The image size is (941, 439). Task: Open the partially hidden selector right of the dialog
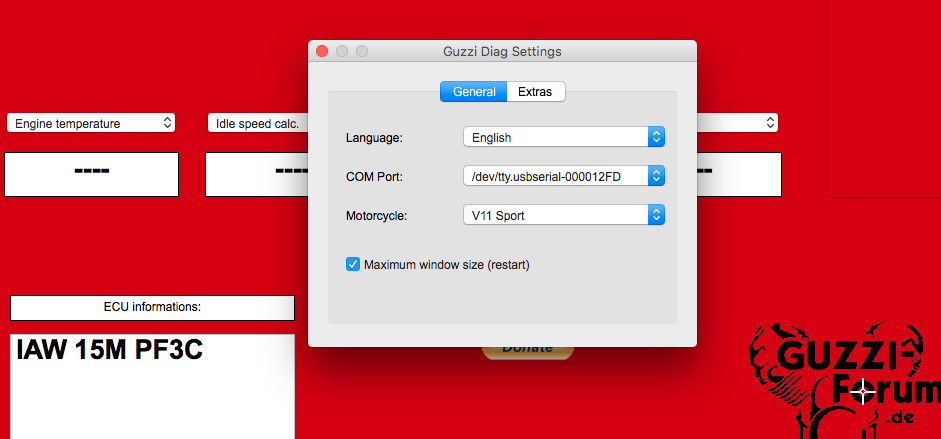pyautogui.click(x=738, y=124)
